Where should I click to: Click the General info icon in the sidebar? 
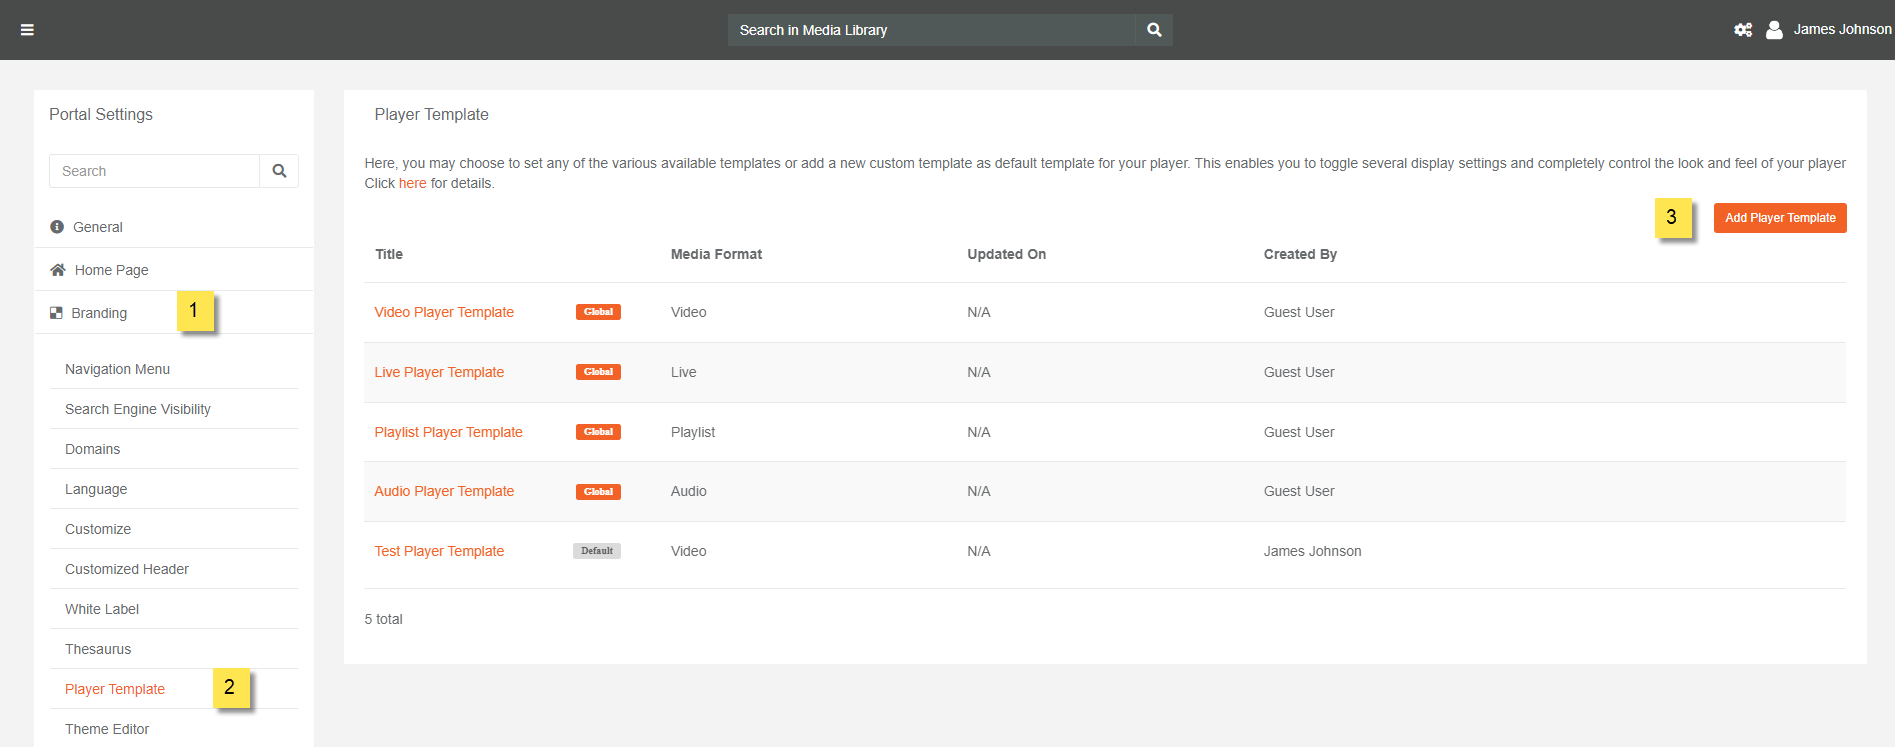57,227
